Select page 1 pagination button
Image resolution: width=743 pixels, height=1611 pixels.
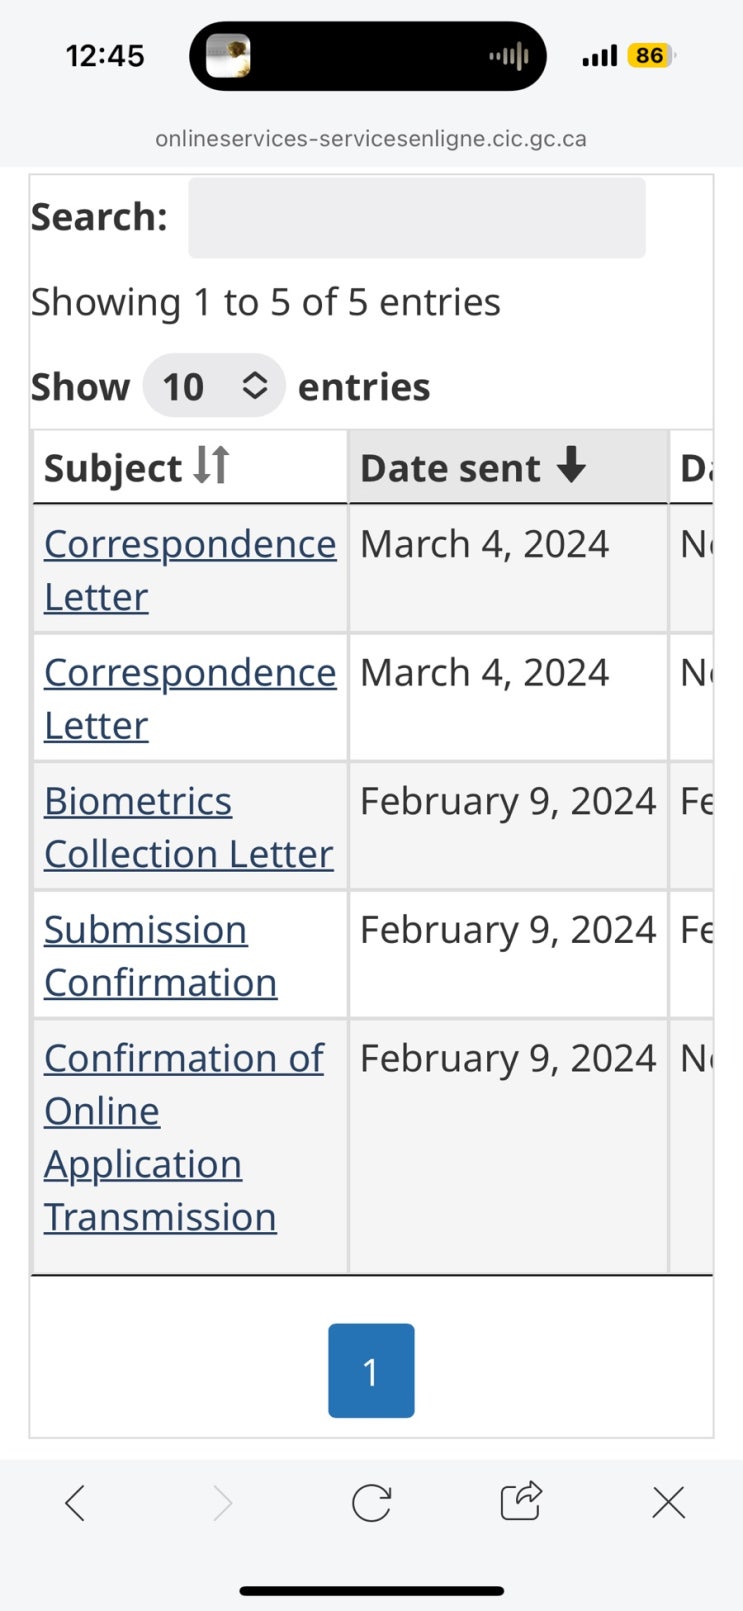click(x=371, y=1370)
